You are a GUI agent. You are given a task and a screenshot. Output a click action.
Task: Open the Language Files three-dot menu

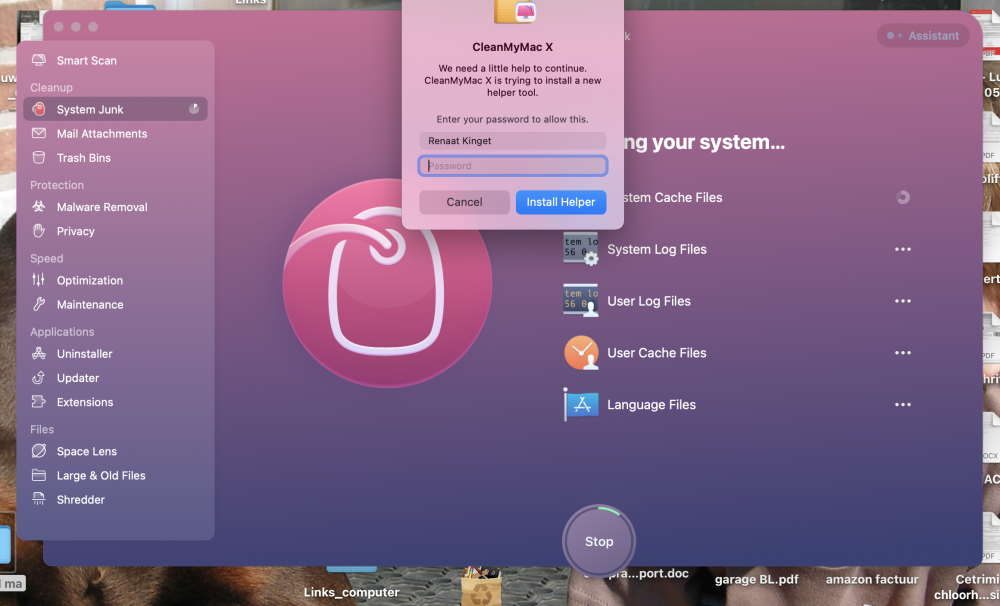[x=903, y=405]
